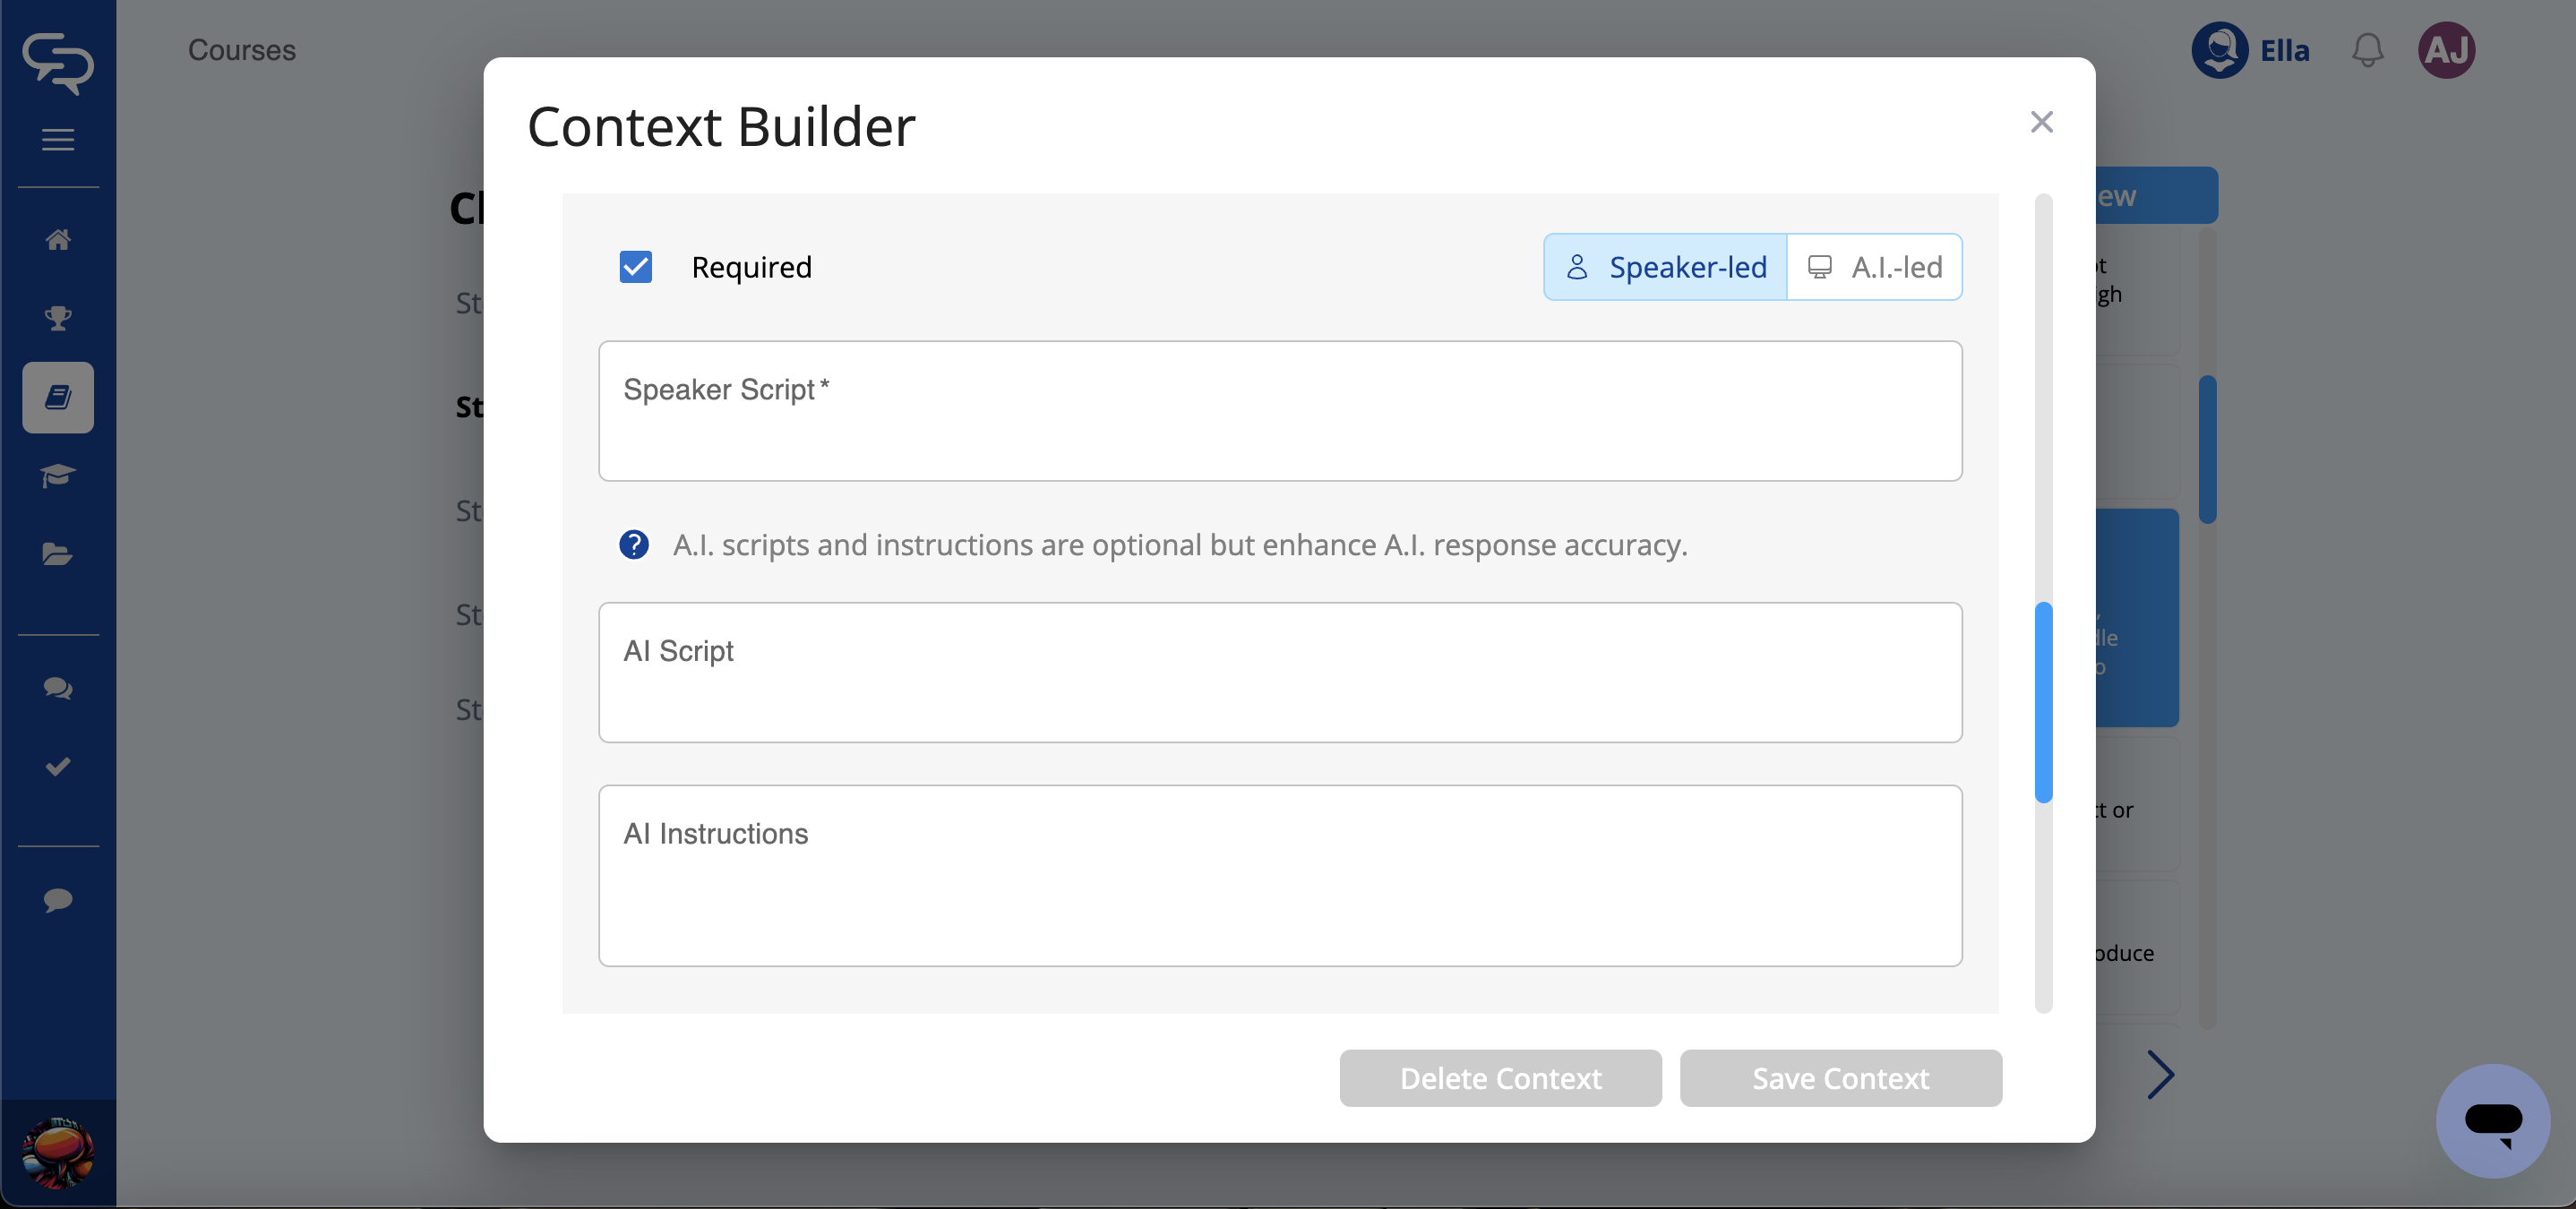Screen dimensions: 2576x1209
Task: Switch to A.I.-led mode
Action: [x=1874, y=267]
